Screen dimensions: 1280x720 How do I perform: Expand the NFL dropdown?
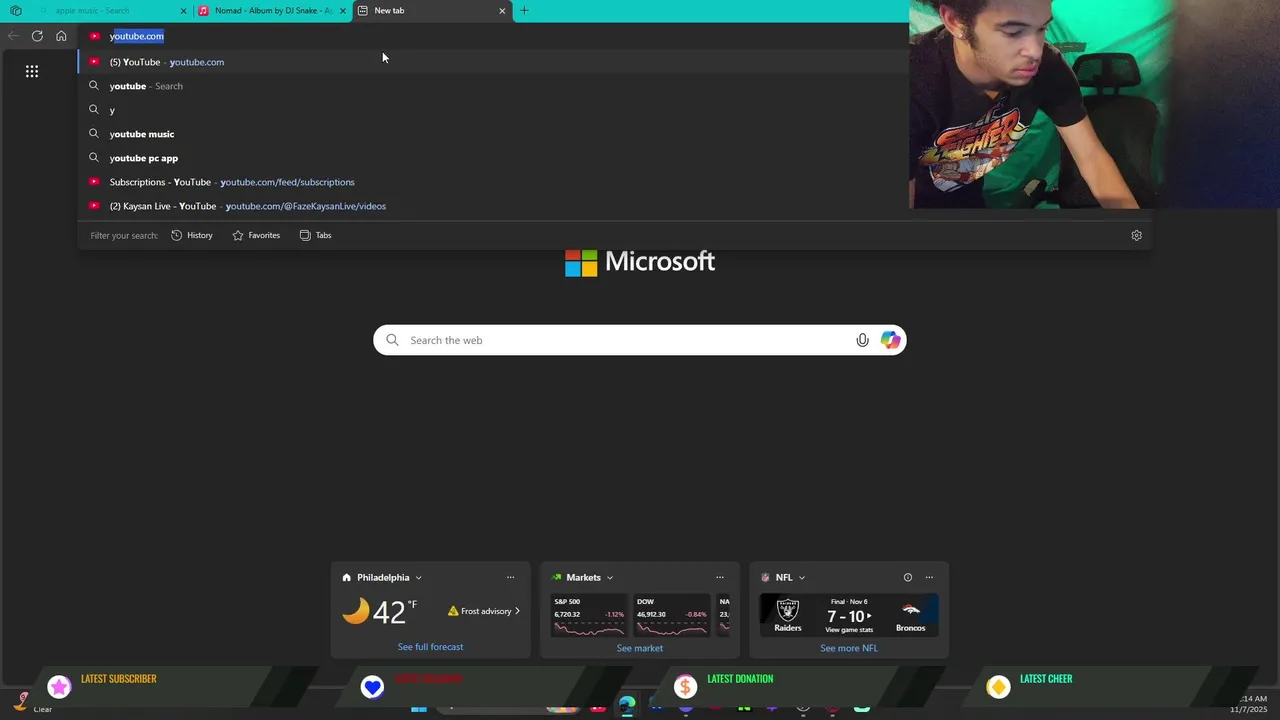pos(801,577)
